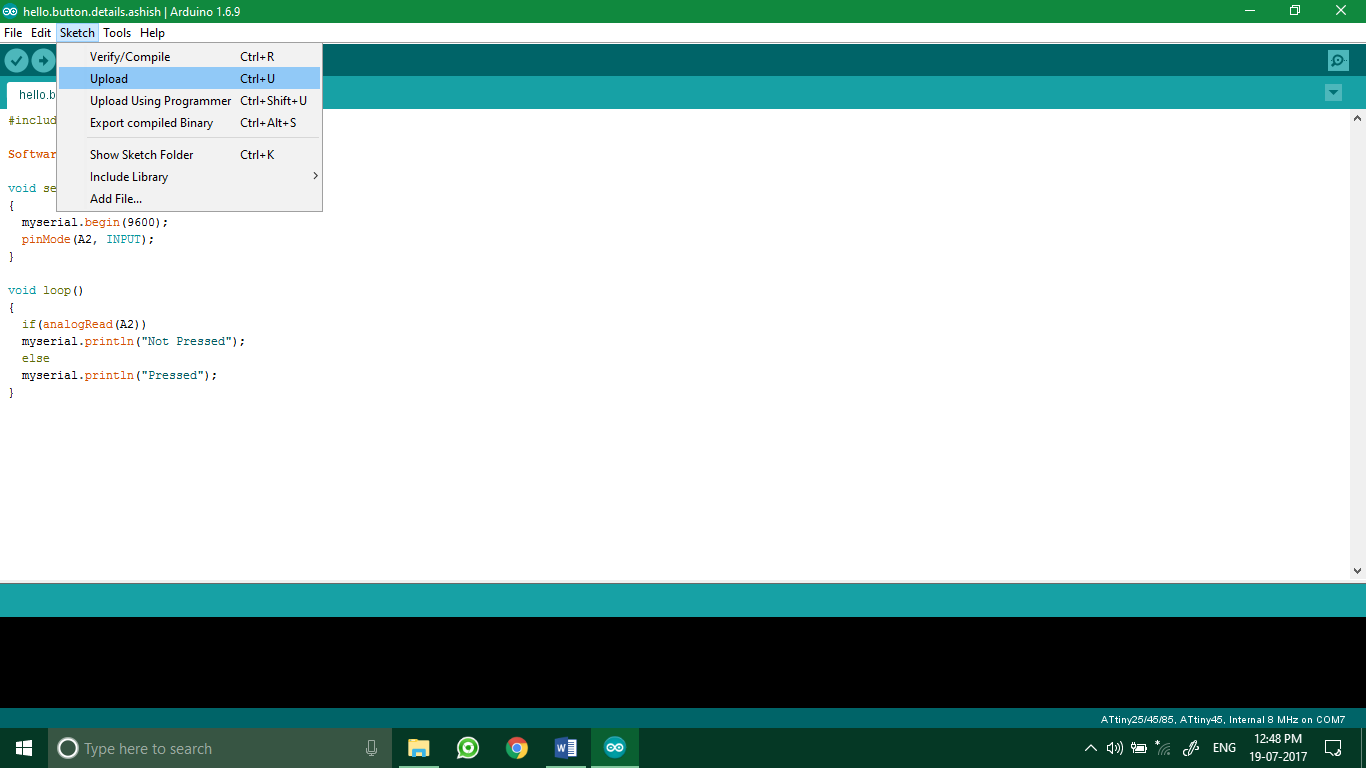Open Microsoft Word from taskbar
Viewport: 1366px width, 768px height.
pyautogui.click(x=566, y=748)
